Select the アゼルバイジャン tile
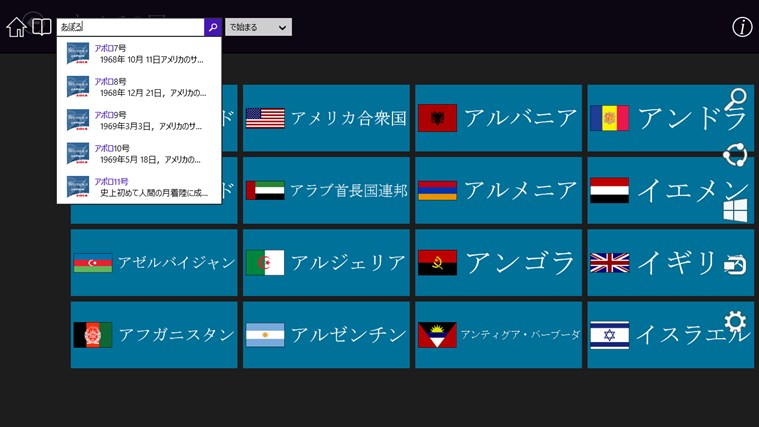 pyautogui.click(x=154, y=263)
